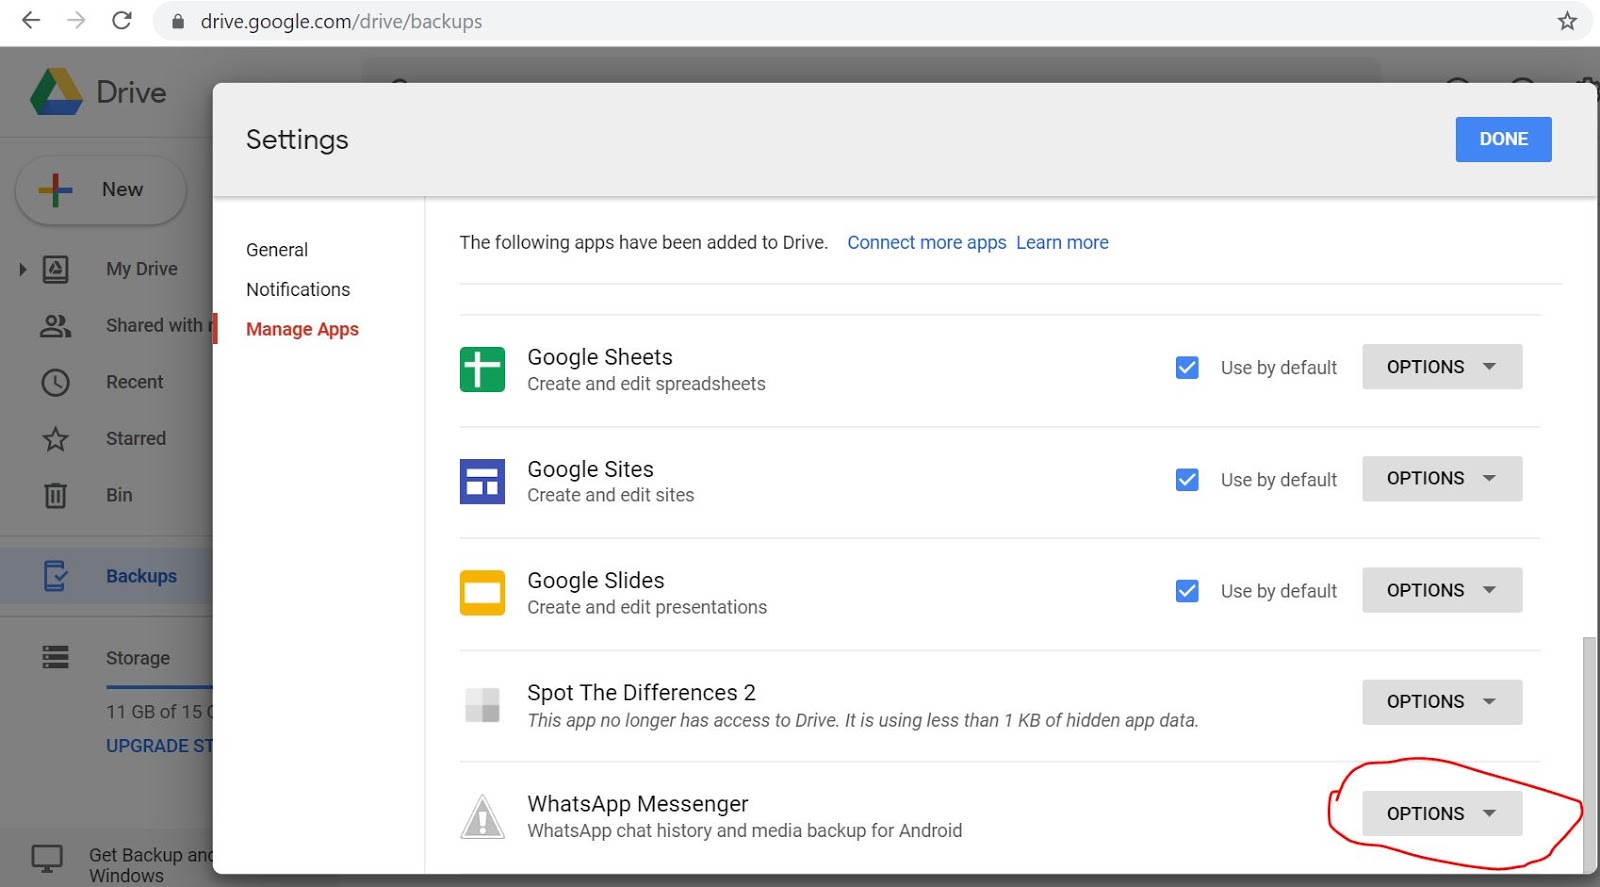Click 'Create and edit spreadsheets' description
Screen dimensions: 1600x887
[646, 384]
